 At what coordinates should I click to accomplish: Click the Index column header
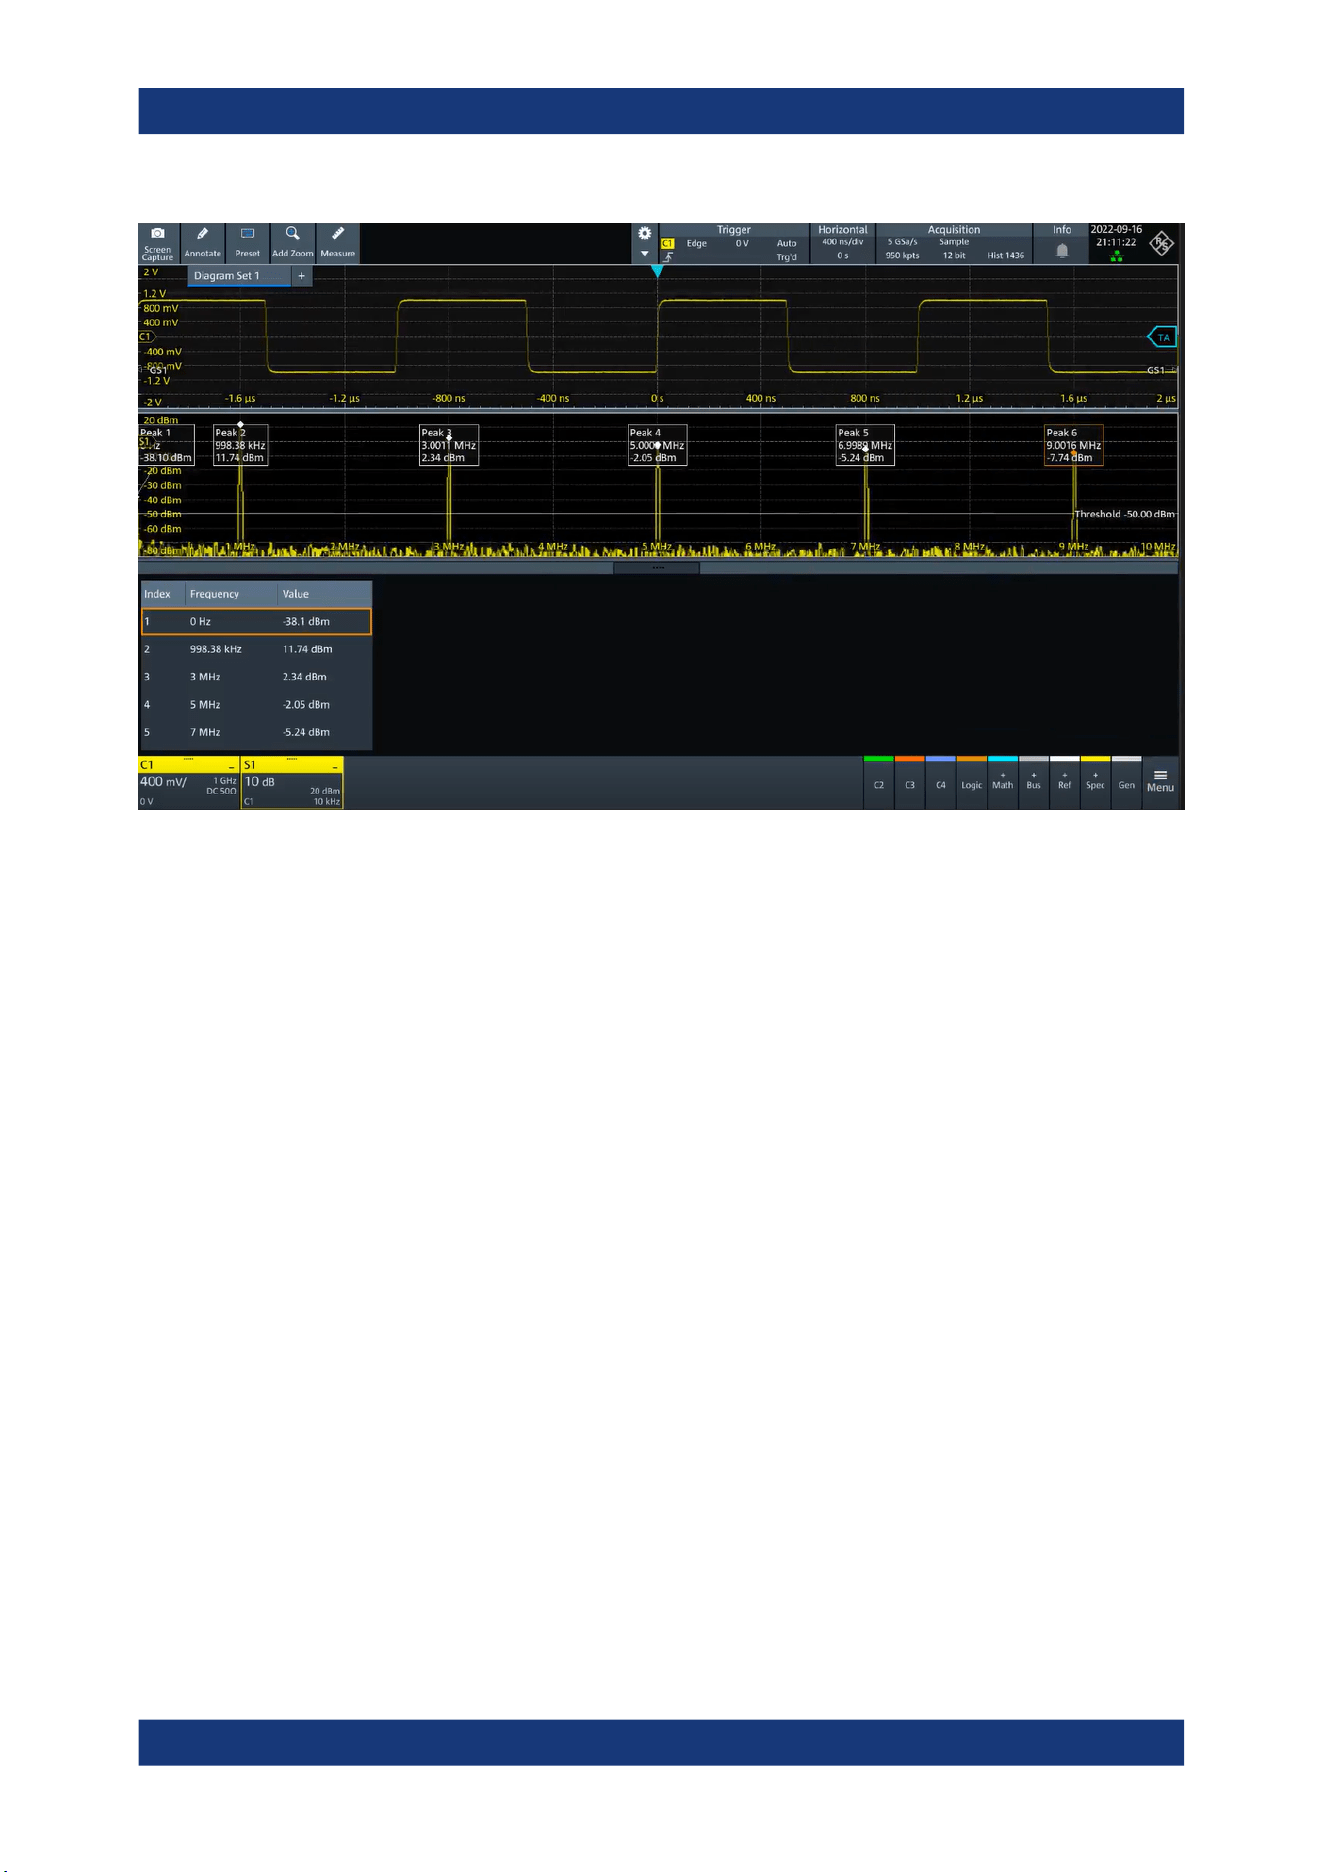tap(157, 594)
